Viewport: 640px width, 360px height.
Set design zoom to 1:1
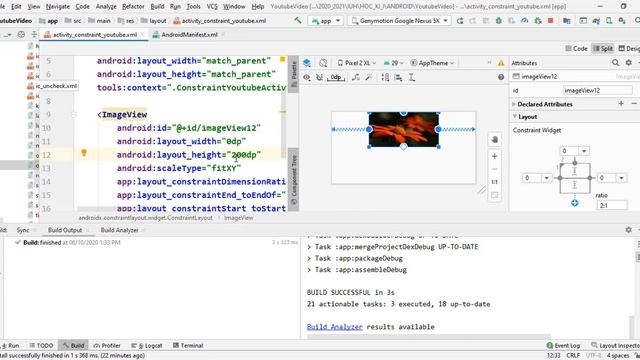[495, 182]
